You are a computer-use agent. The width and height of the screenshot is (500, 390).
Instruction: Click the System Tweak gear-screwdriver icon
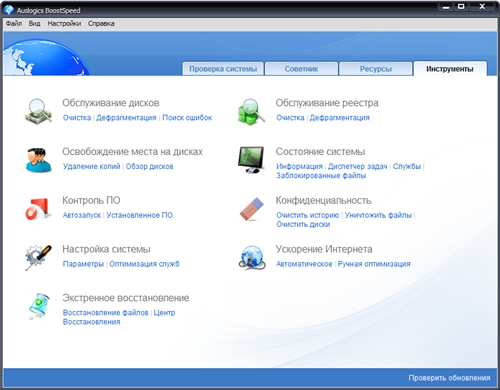click(x=38, y=257)
